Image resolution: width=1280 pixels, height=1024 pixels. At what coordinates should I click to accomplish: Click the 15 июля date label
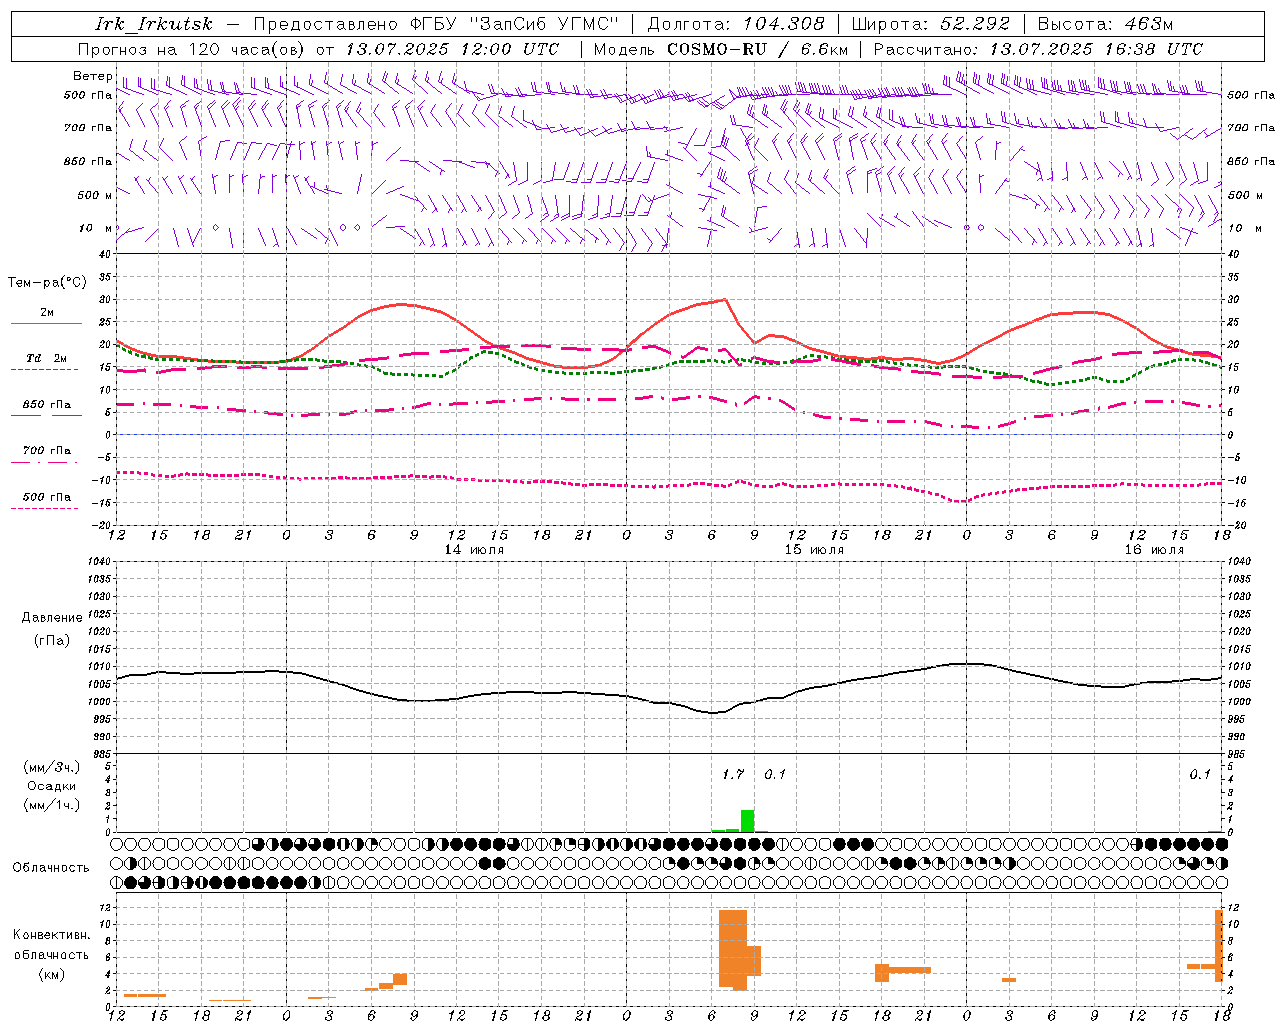814,550
